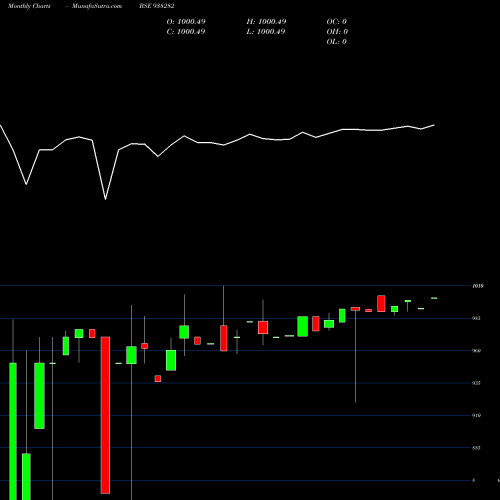Image resolution: width=500 pixels, height=500 pixels.
Task: Select the open value 'O: 1000.49'
Action: point(186,22)
